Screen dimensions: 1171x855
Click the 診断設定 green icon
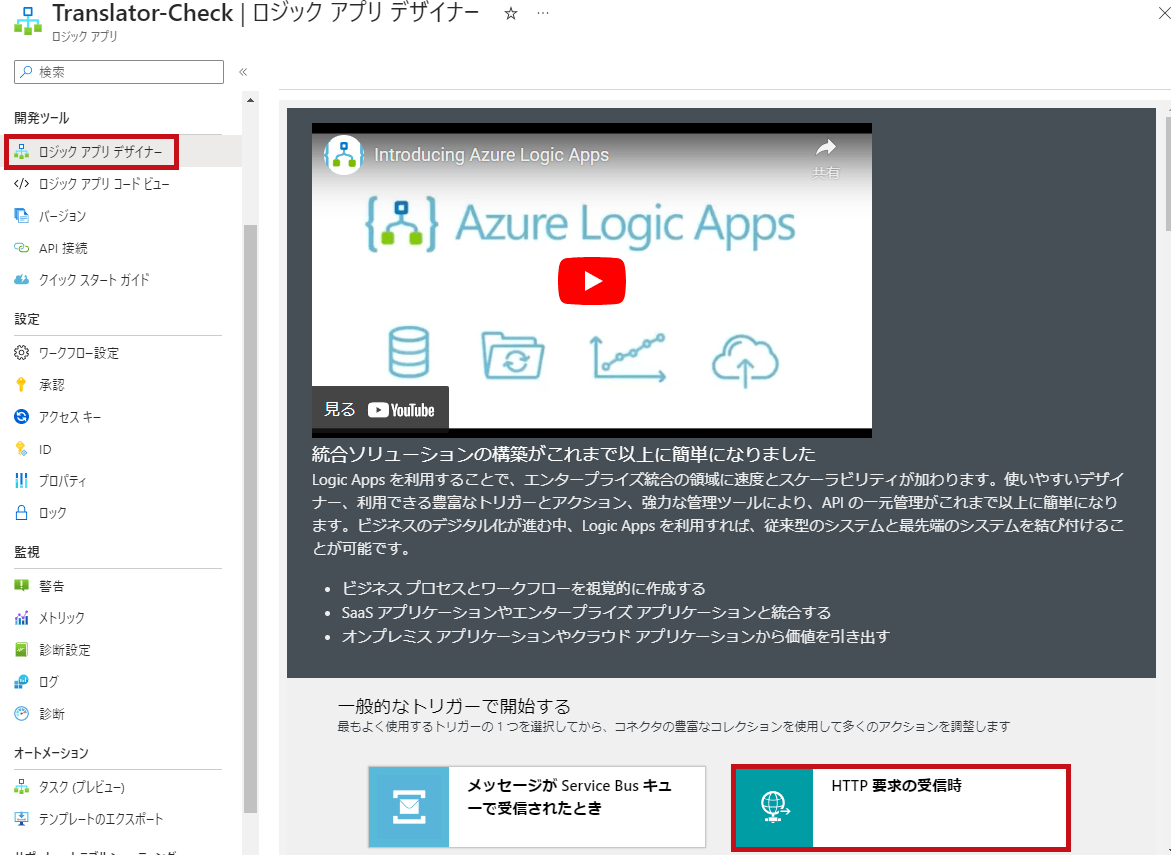[x=22, y=650]
